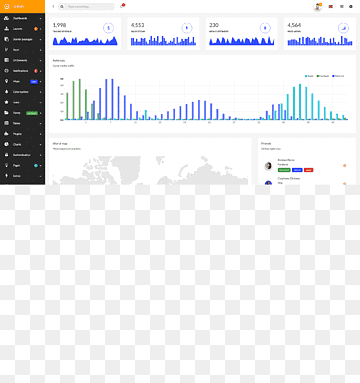Expand the Authentication menu chevron
Image resolution: width=360 pixels, height=383 pixels.
[x=41, y=155]
